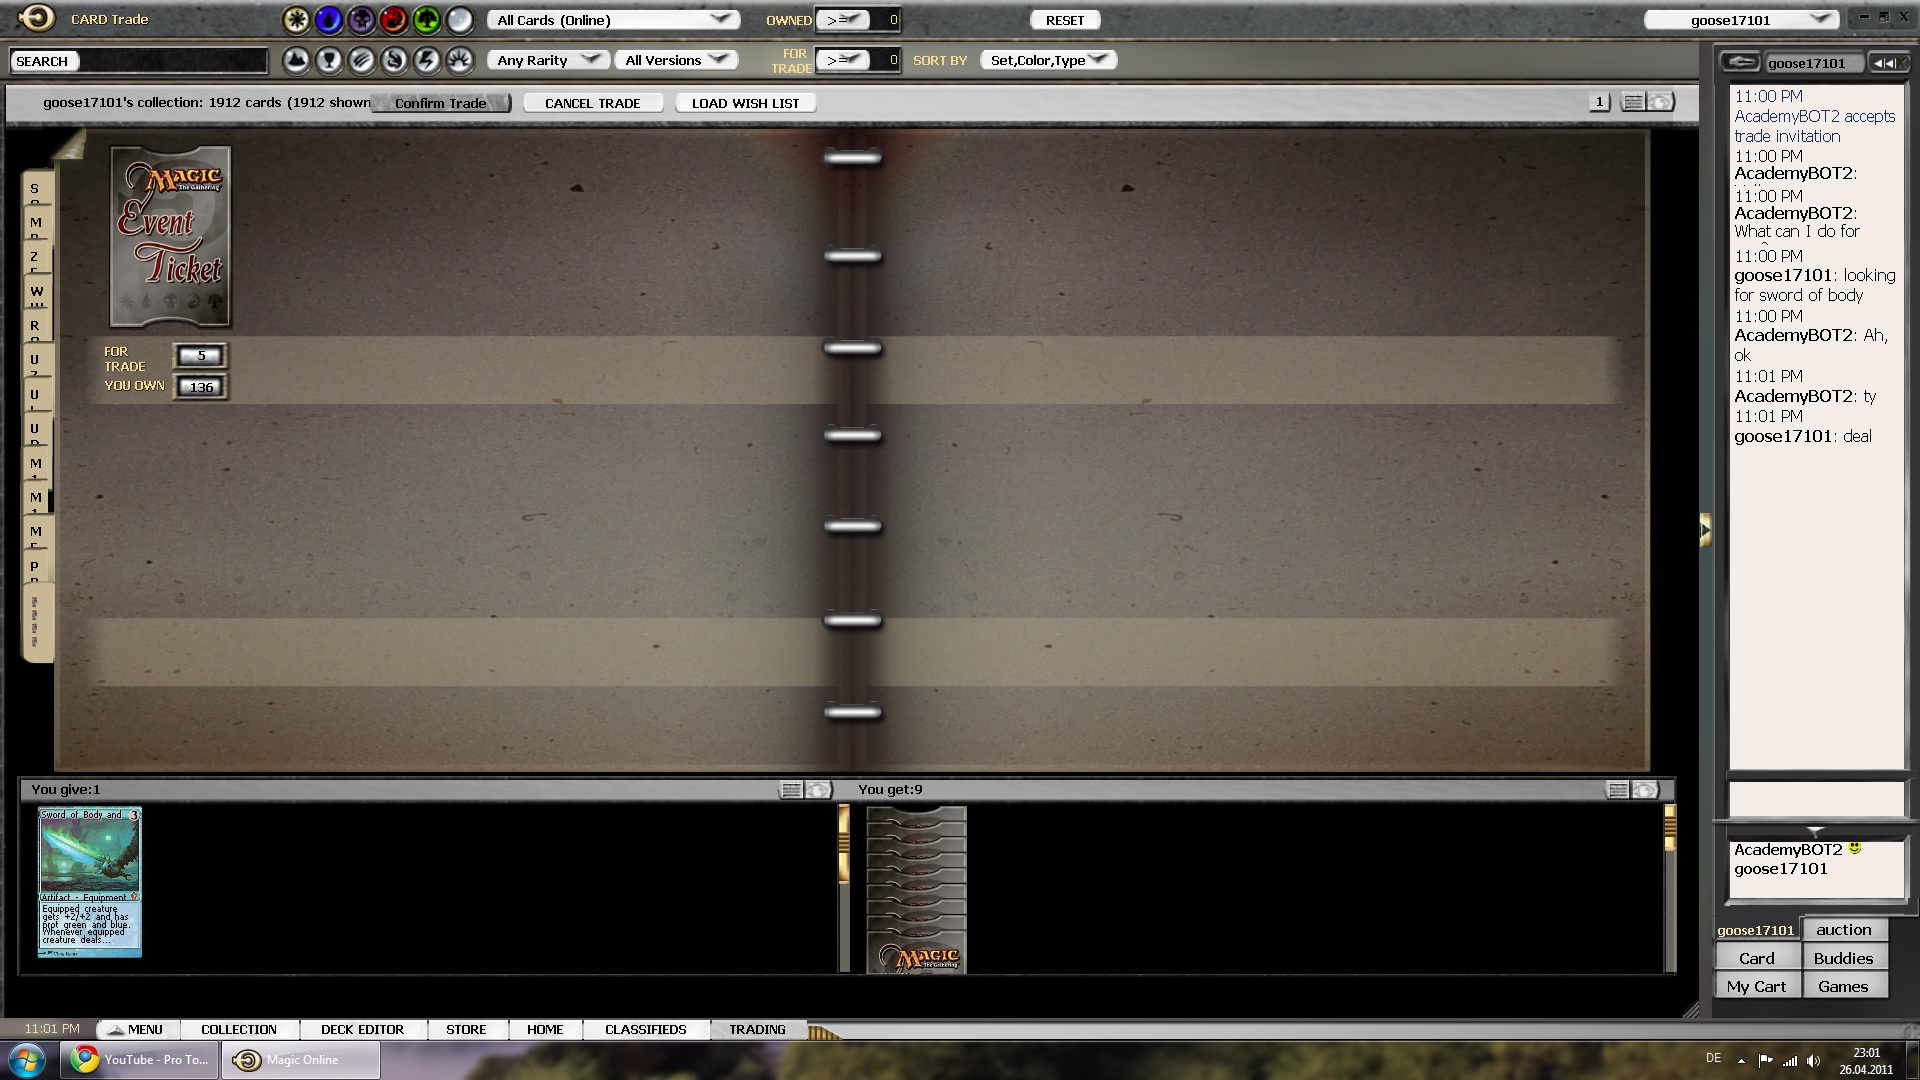
Task: Filter by red fire mana icon
Action: 394,20
